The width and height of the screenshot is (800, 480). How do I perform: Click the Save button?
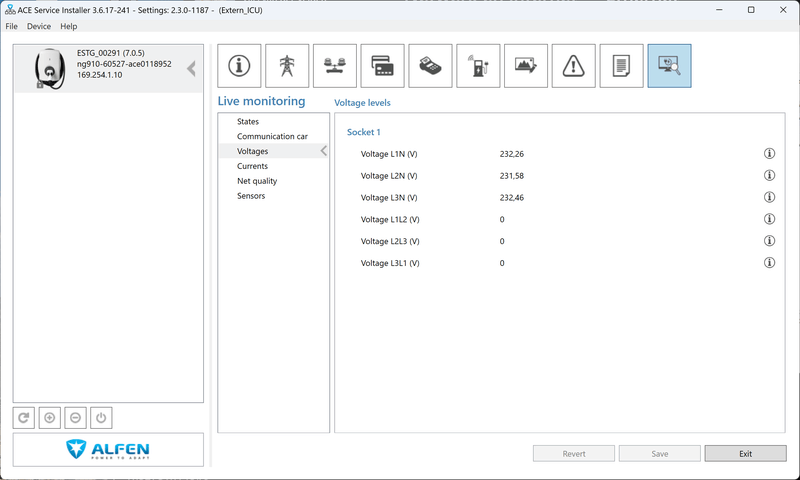(660, 453)
